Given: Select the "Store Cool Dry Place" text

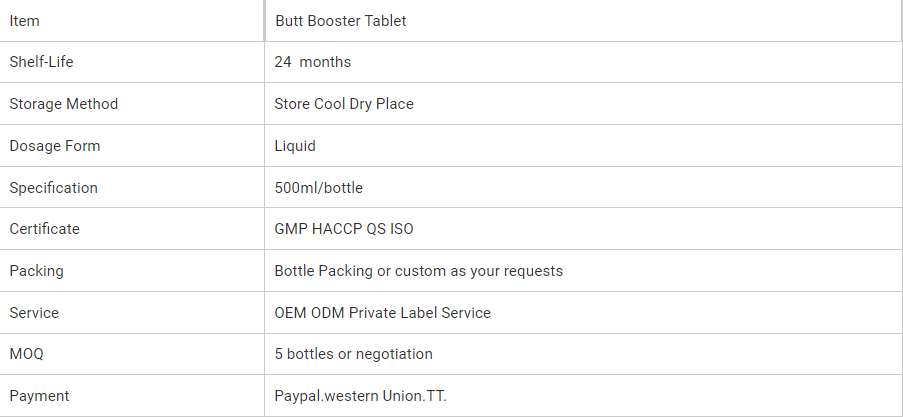Looking at the screenshot, I should (344, 104).
